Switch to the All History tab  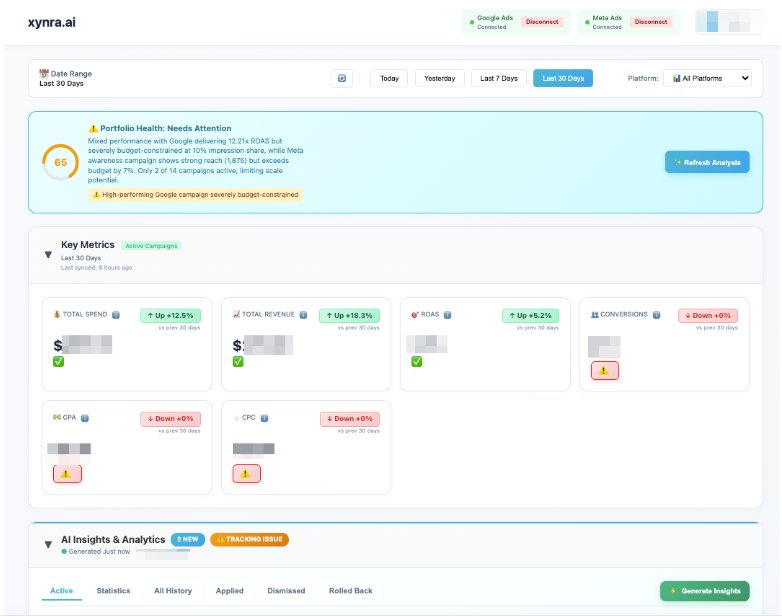coord(173,591)
